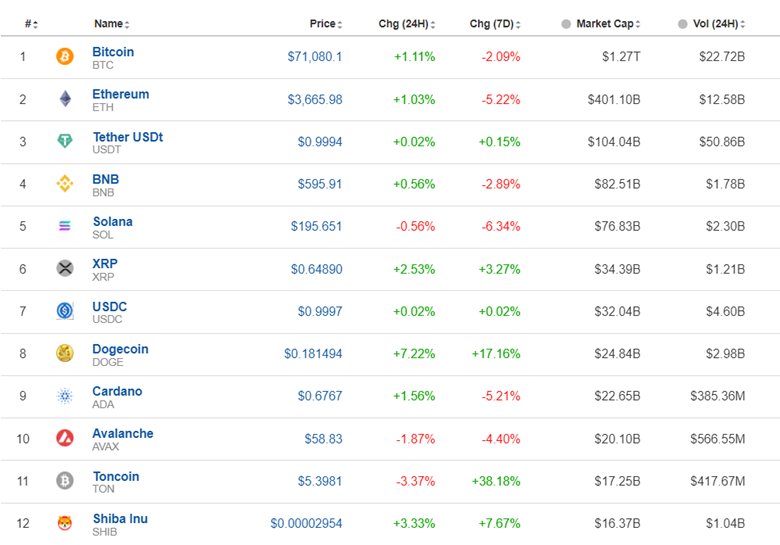This screenshot has height=545, width=780.
Task: Click Solana 7D change -6.34%
Action: (x=500, y=226)
